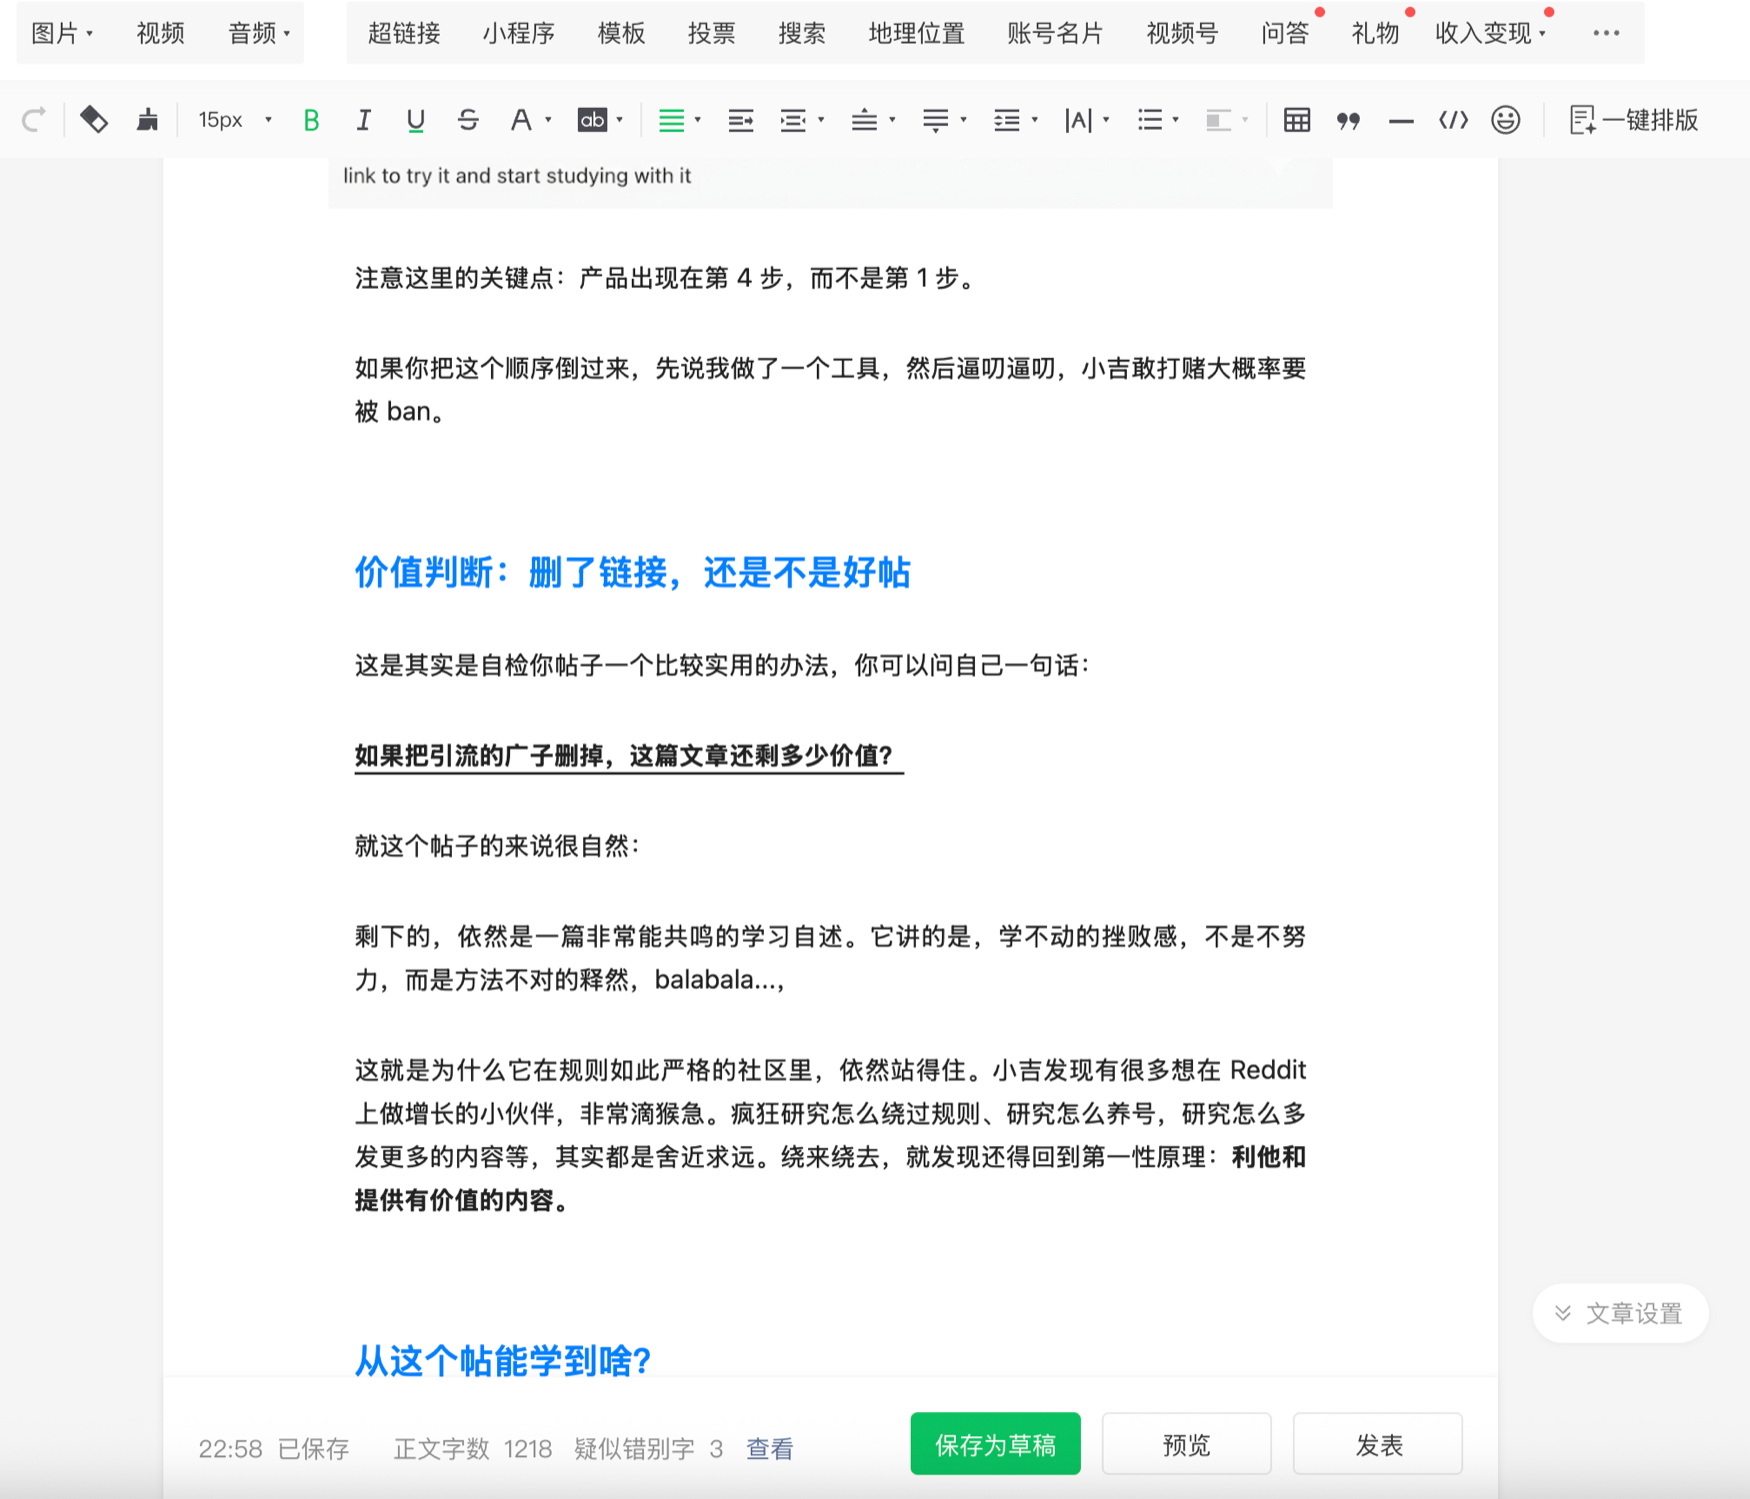Click the heading 价值判断：删了链接，还是不是好帖
This screenshot has height=1499, width=1750.
(632, 572)
